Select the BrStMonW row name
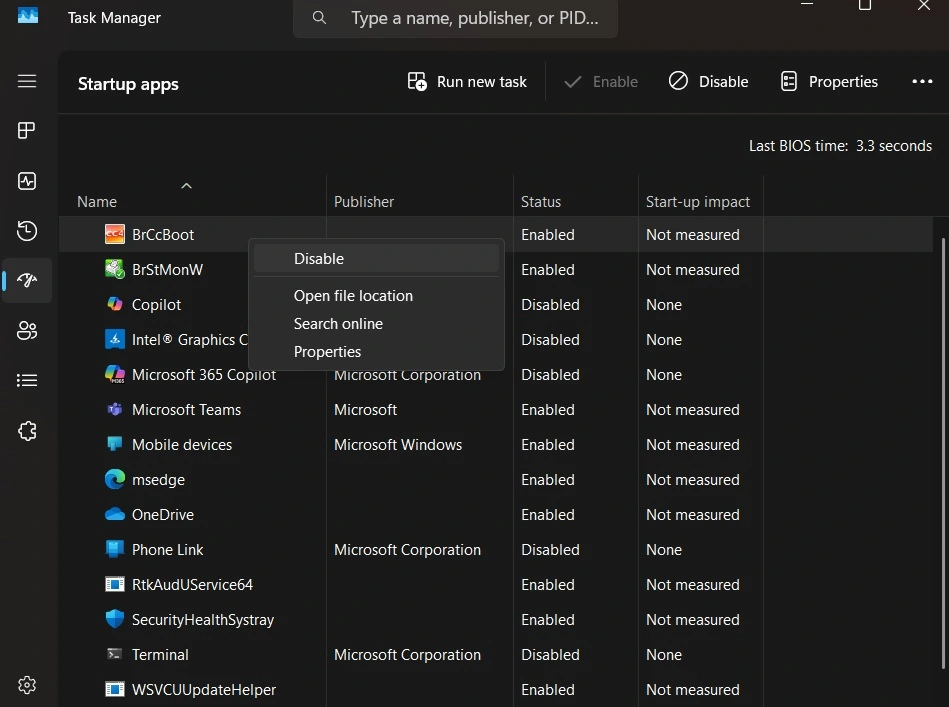The width and height of the screenshot is (949, 707). pyautogui.click(x=167, y=270)
